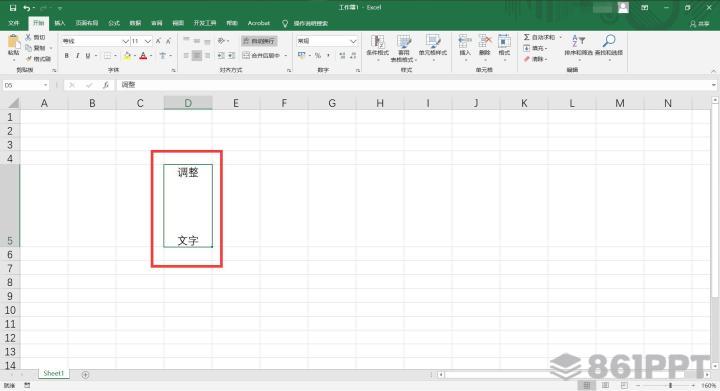The image size is (720, 391).
Task: Click the text orientation icon
Action: [x=221, y=41]
